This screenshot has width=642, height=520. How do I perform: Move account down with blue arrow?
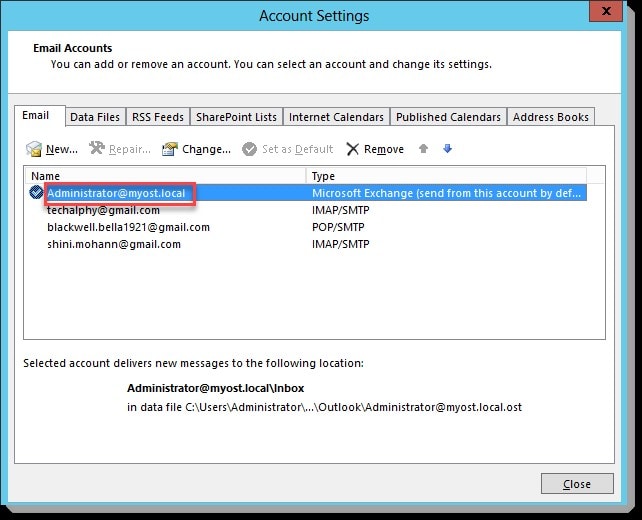tap(448, 148)
